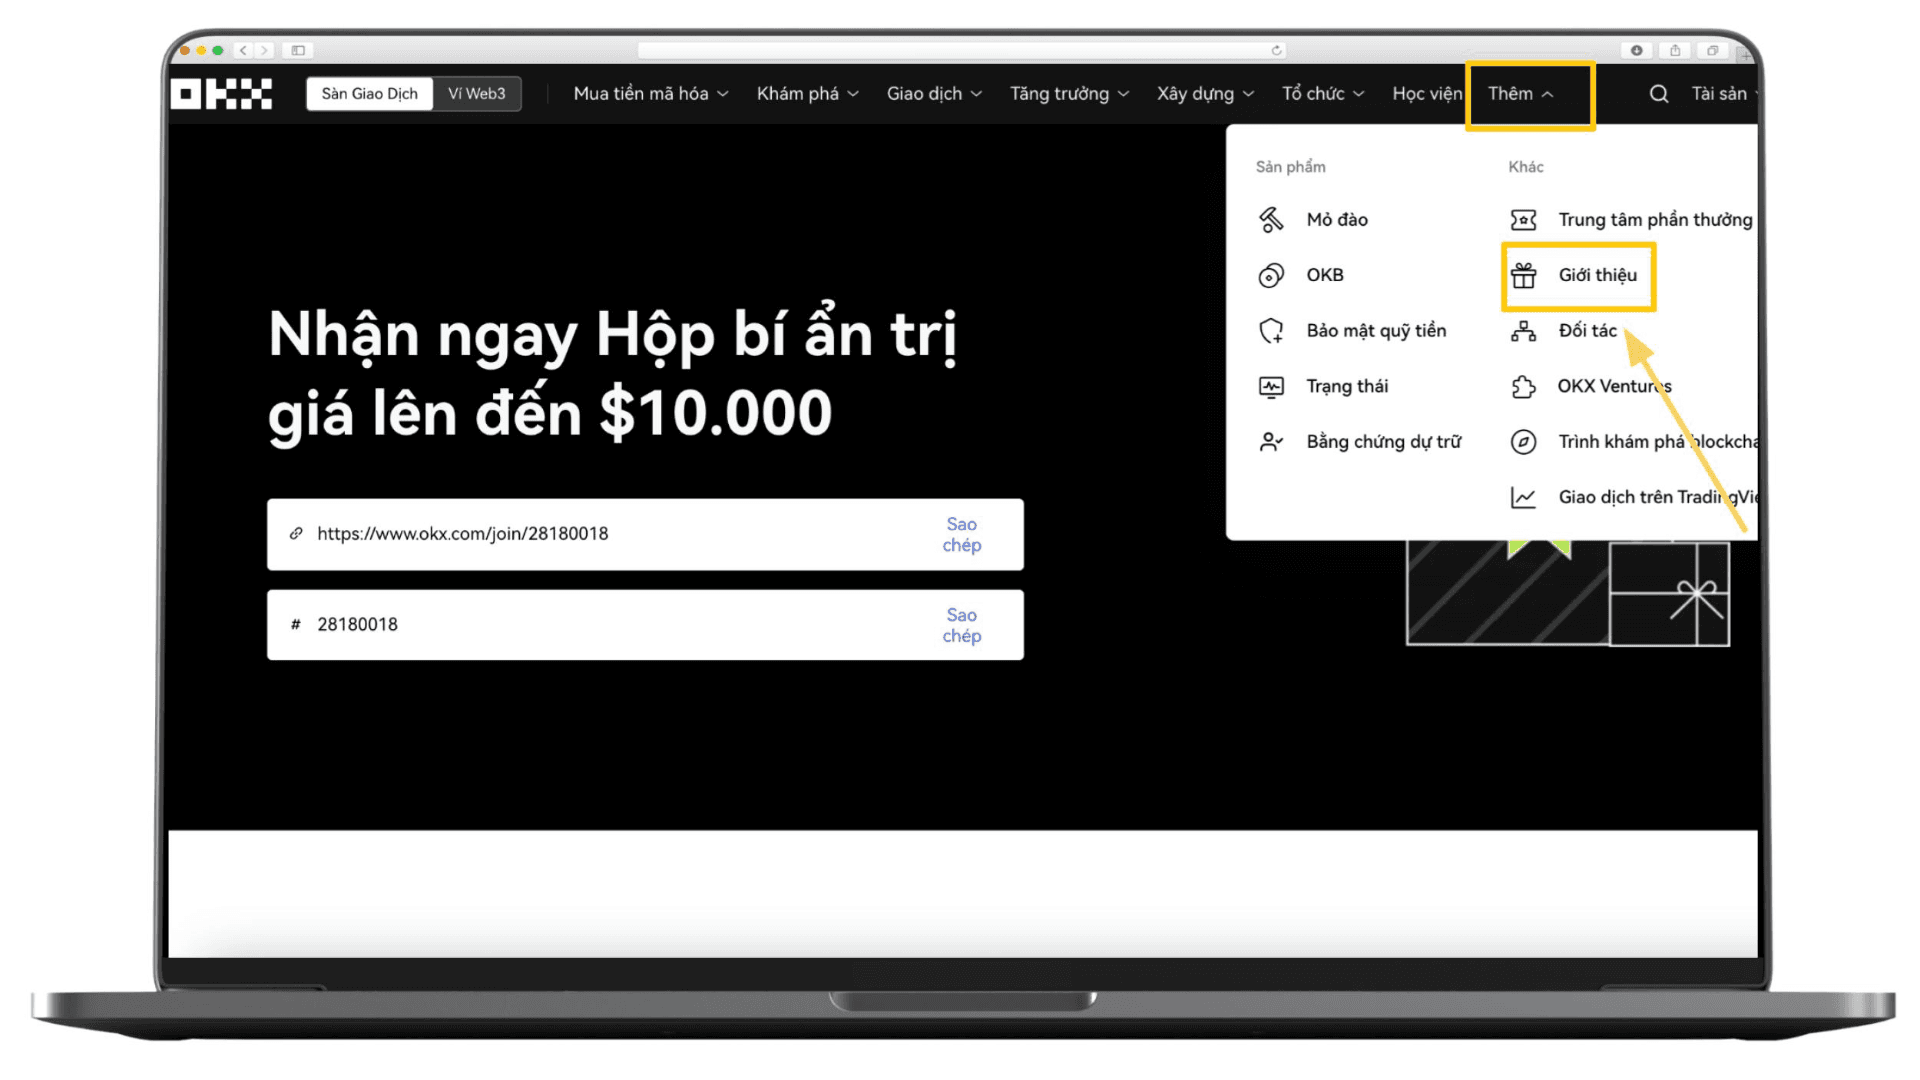
Task: Copy the referral link
Action: (961, 534)
